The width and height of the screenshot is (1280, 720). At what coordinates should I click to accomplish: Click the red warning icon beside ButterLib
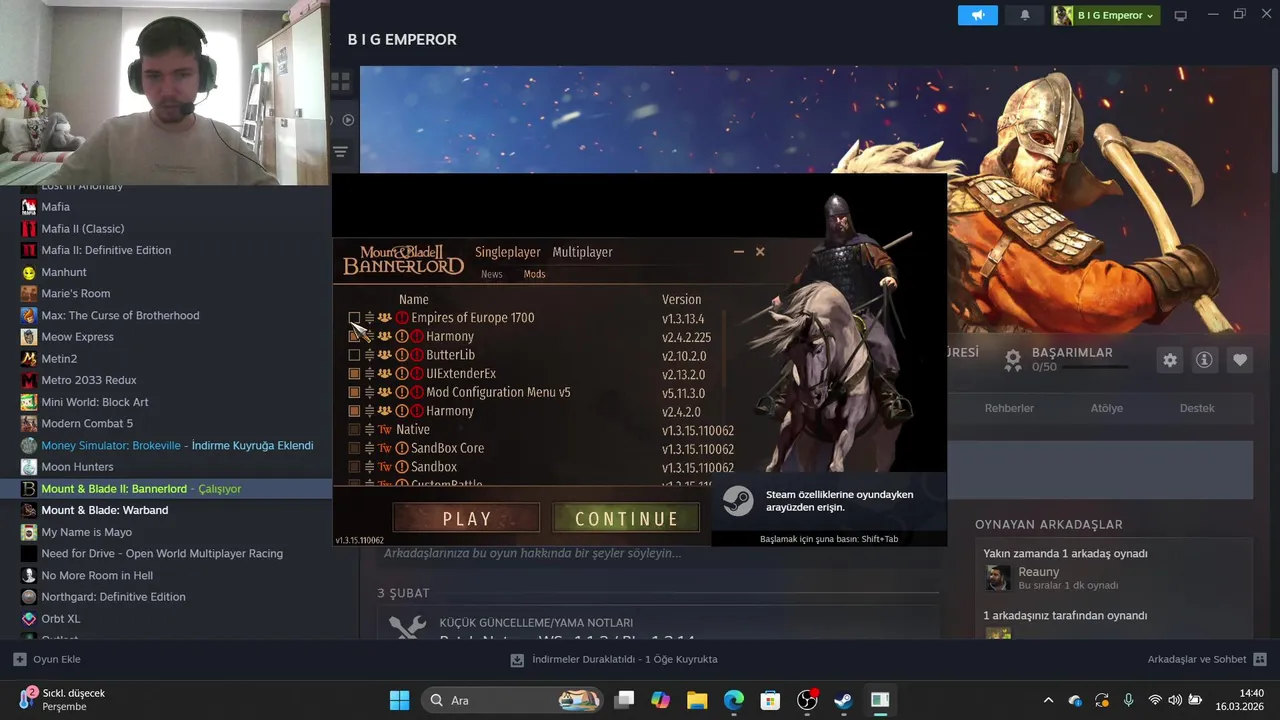click(417, 355)
